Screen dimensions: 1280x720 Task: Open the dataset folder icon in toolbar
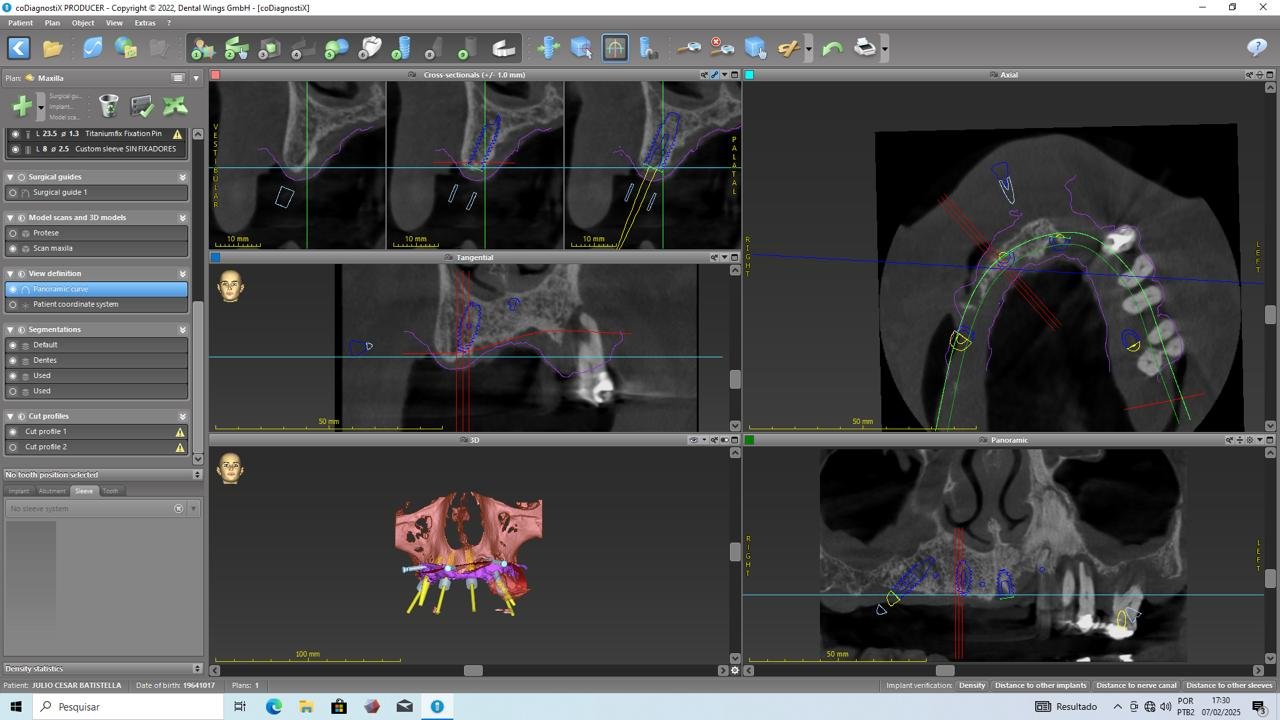pyautogui.click(x=53, y=47)
